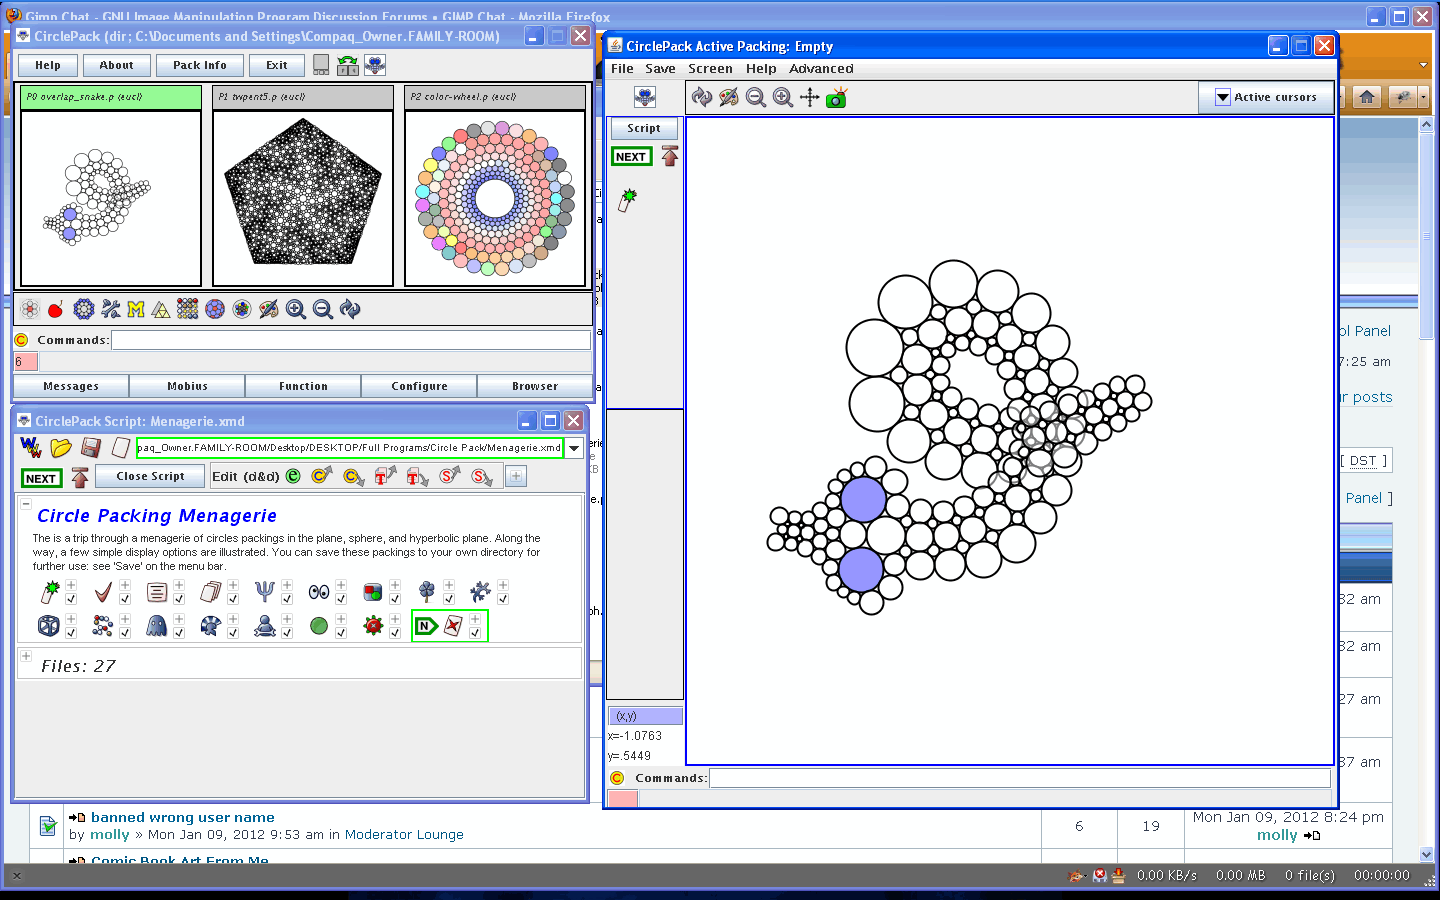Expand plus box beside the eyes icon
Image resolution: width=1440 pixels, height=900 pixels.
tap(341, 585)
